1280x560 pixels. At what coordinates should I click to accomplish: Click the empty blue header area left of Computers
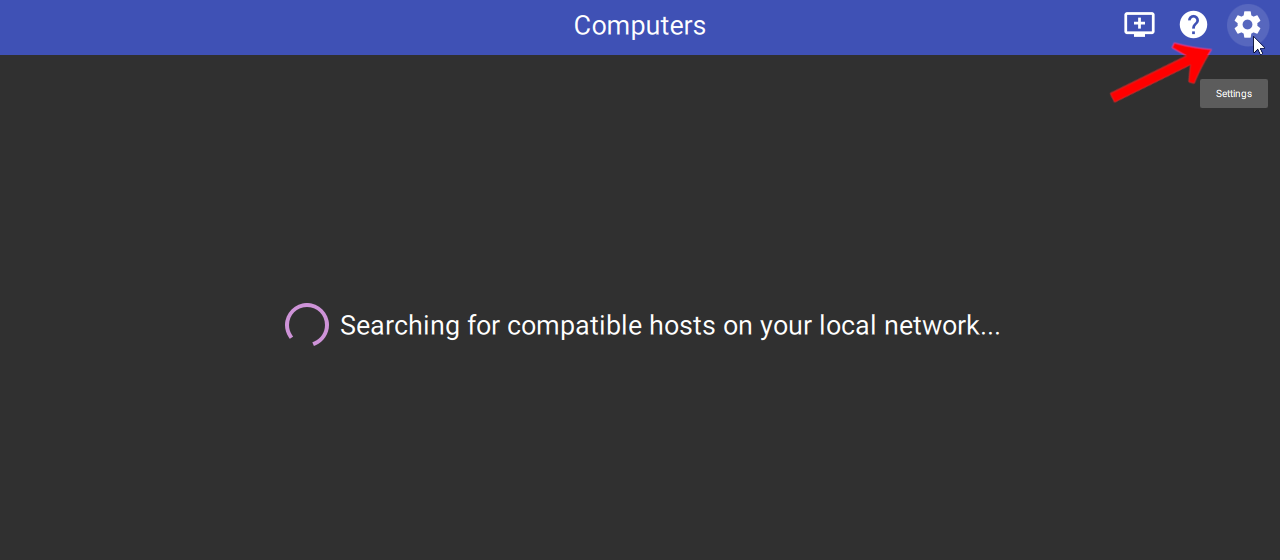(280, 27)
